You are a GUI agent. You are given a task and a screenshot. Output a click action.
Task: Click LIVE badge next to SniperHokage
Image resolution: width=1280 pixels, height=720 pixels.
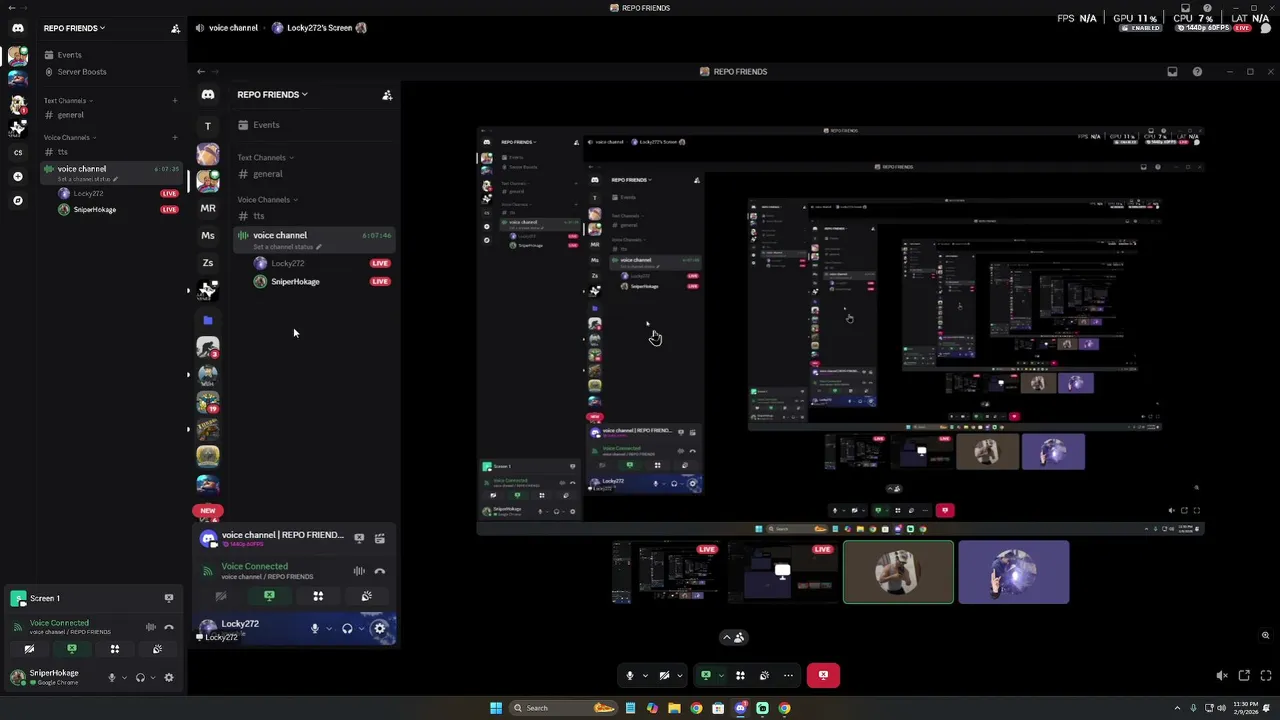tap(169, 210)
